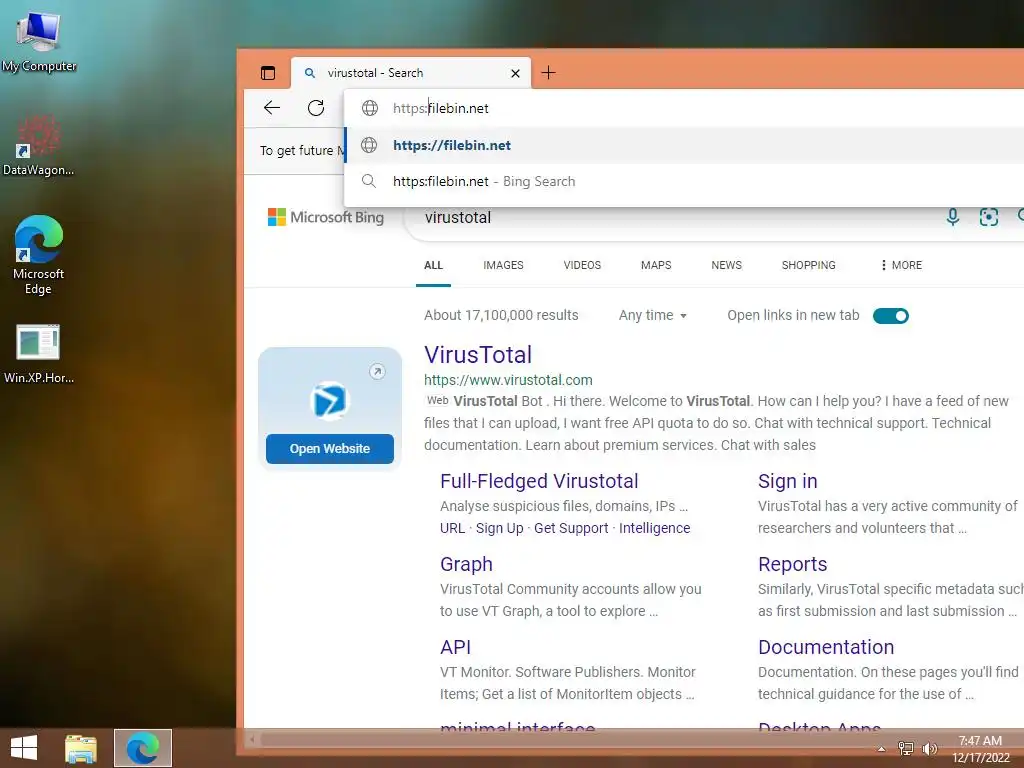Open the URL sublink

tap(452, 528)
